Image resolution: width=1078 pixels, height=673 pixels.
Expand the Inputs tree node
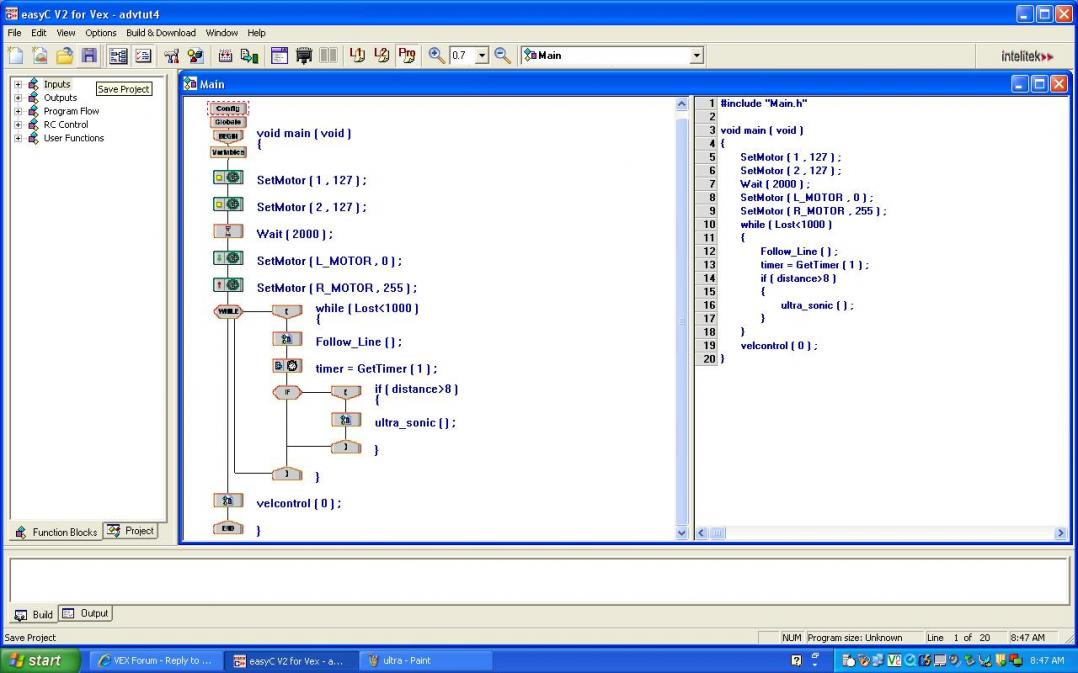pyautogui.click(x=18, y=85)
